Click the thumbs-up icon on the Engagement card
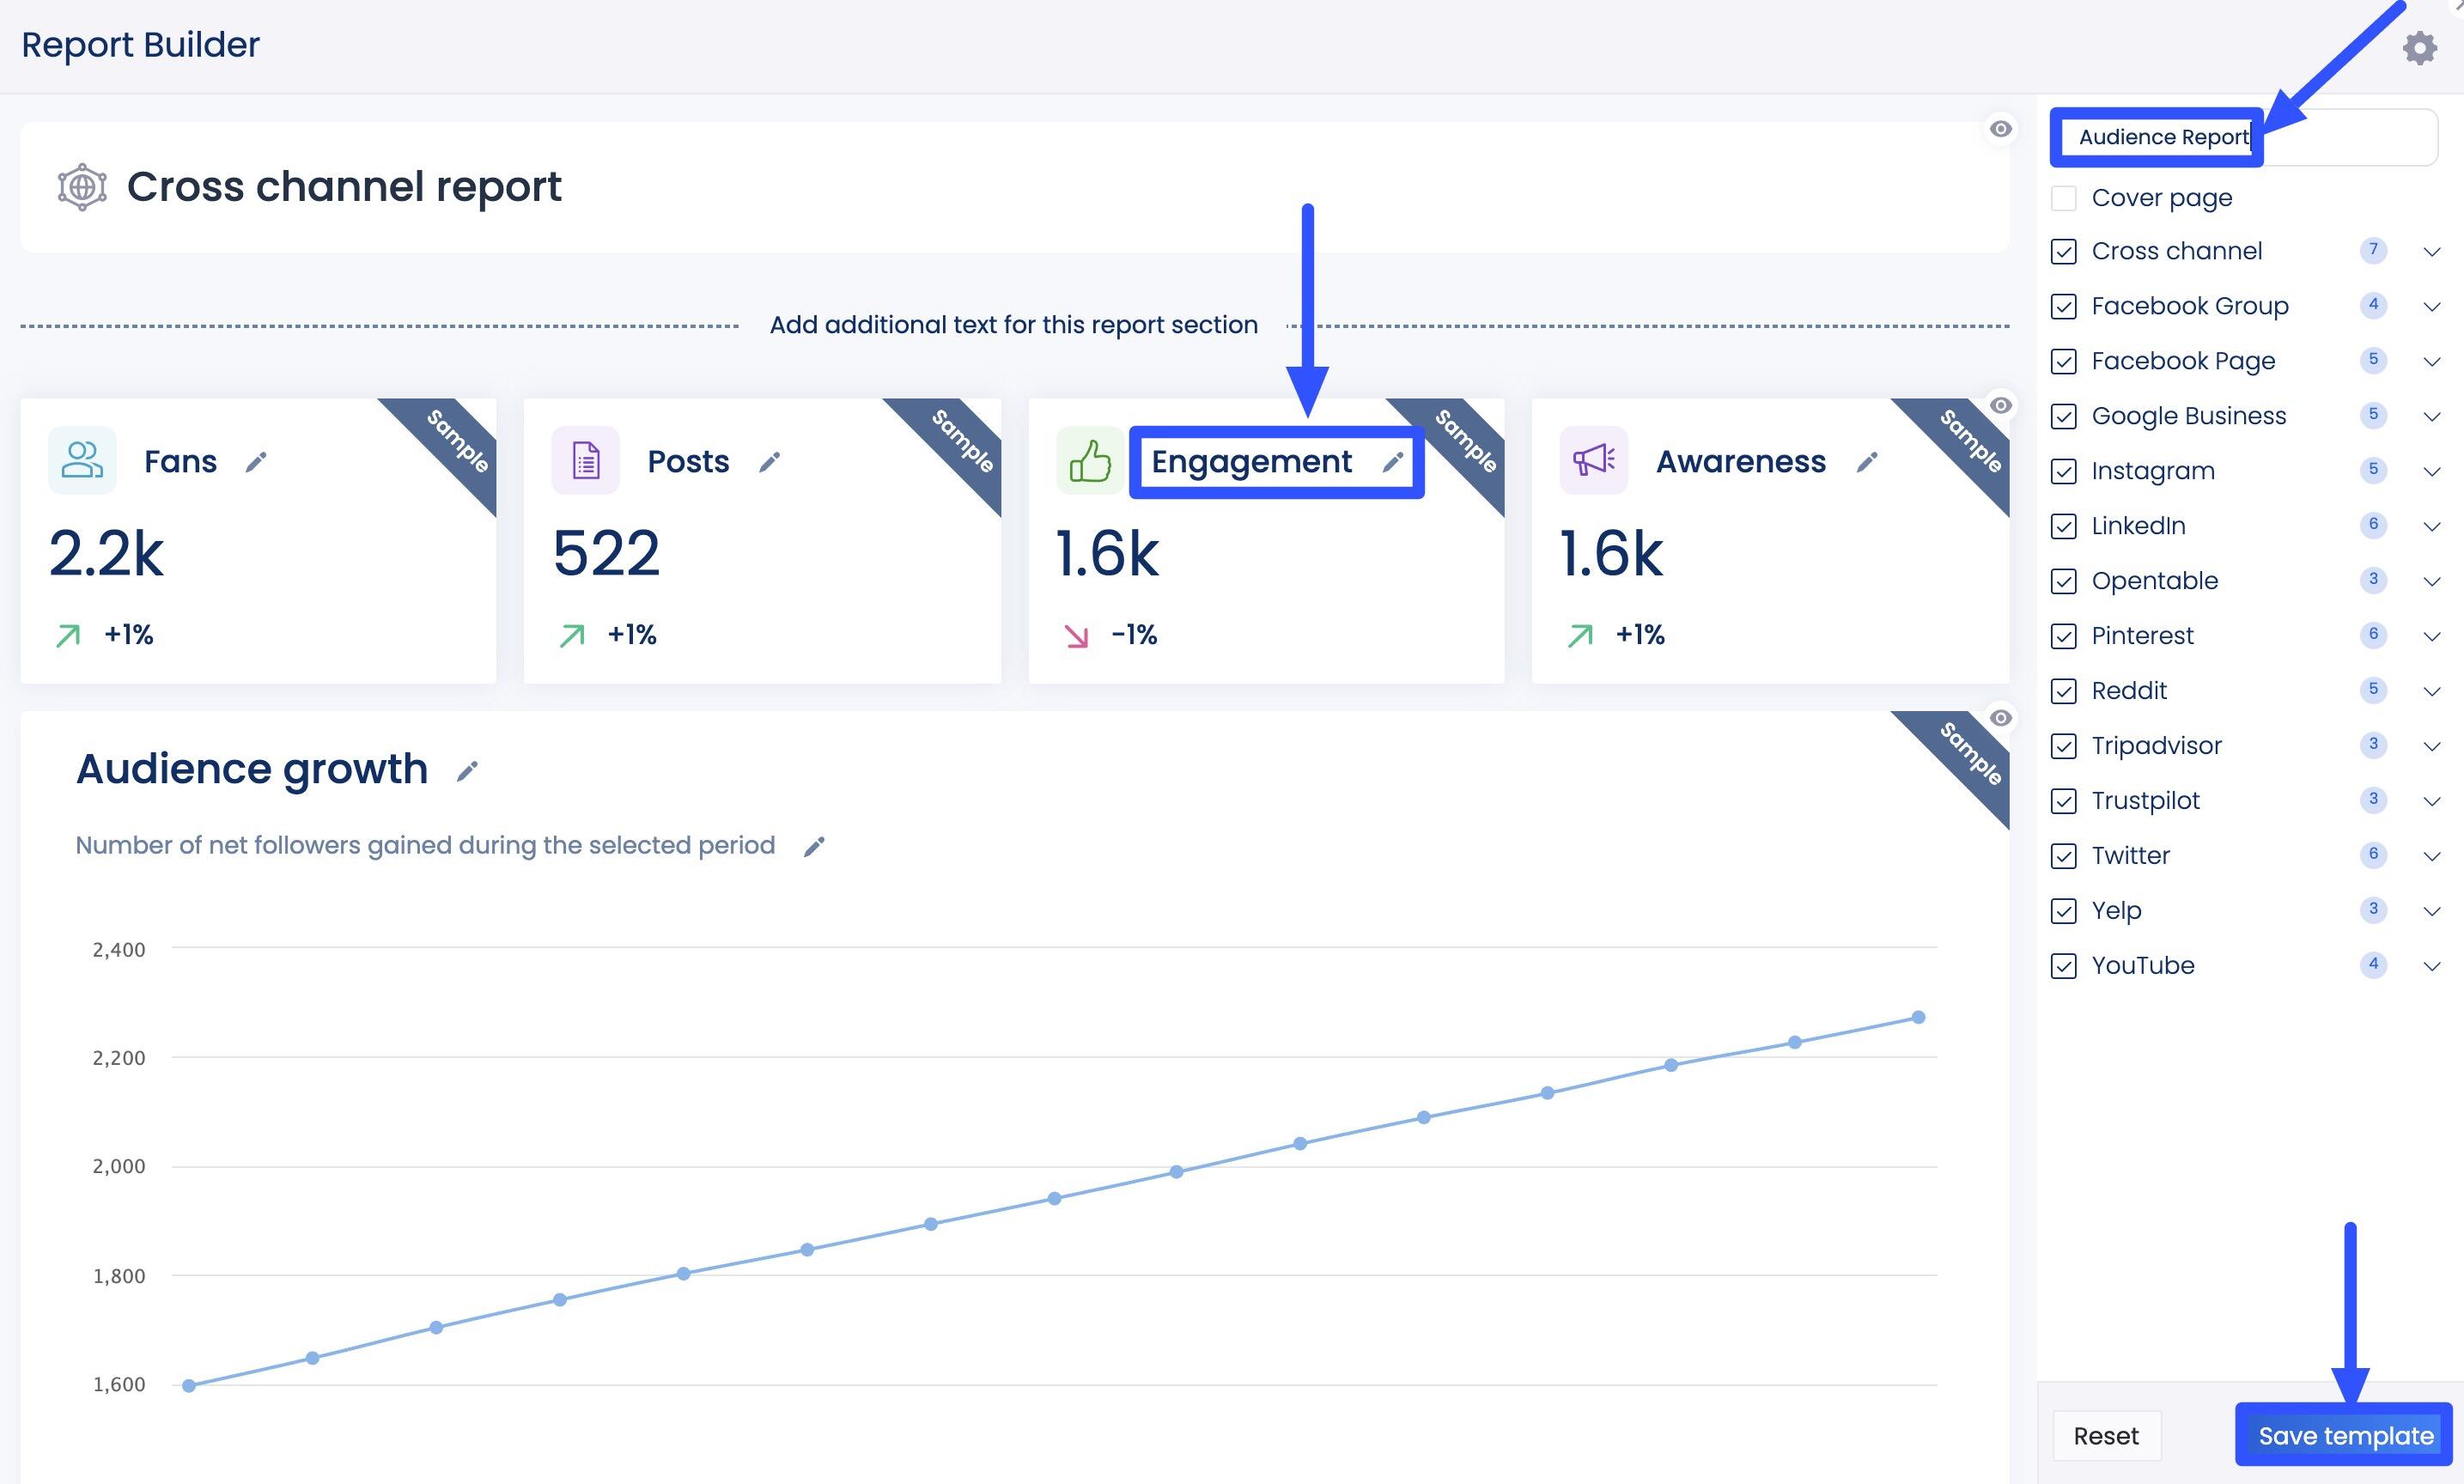 [x=1088, y=461]
